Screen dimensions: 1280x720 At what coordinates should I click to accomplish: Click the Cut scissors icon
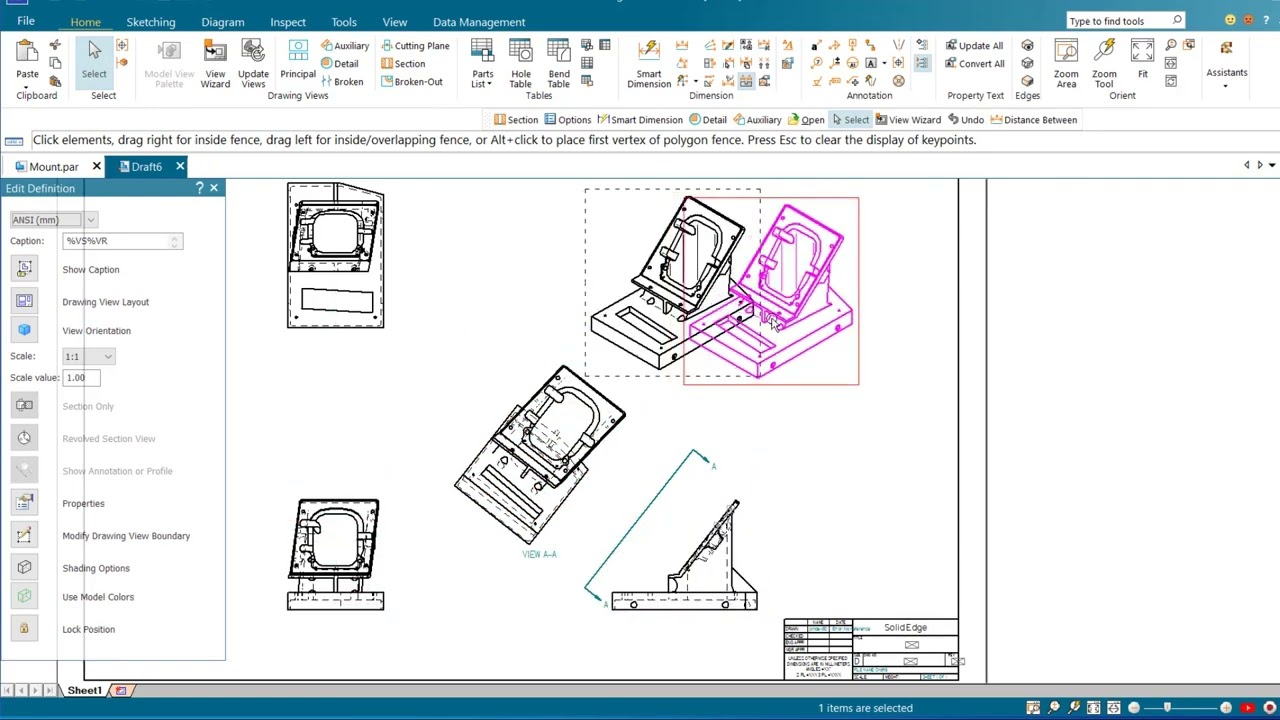click(55, 45)
